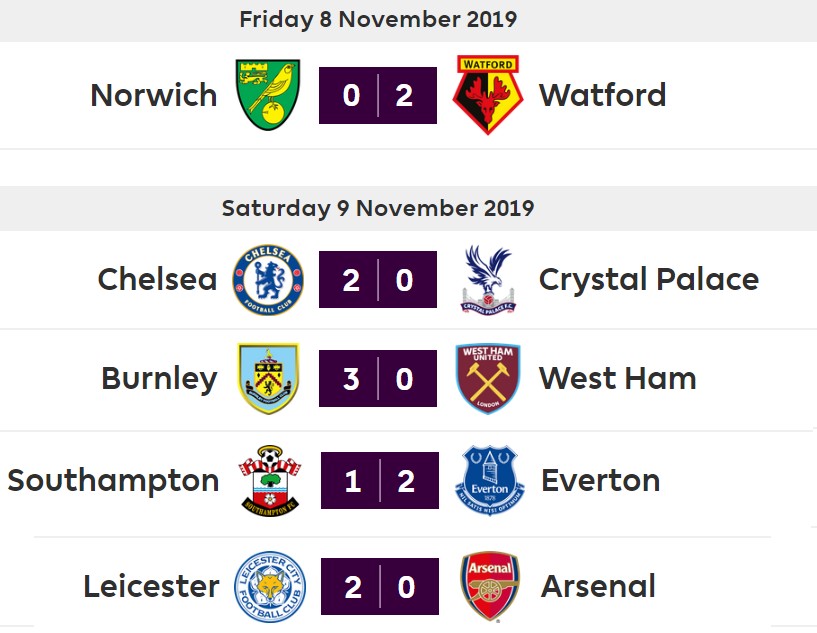Open the Chelsea 2-0 Crystal Palace score
817x633 pixels.
(378, 279)
